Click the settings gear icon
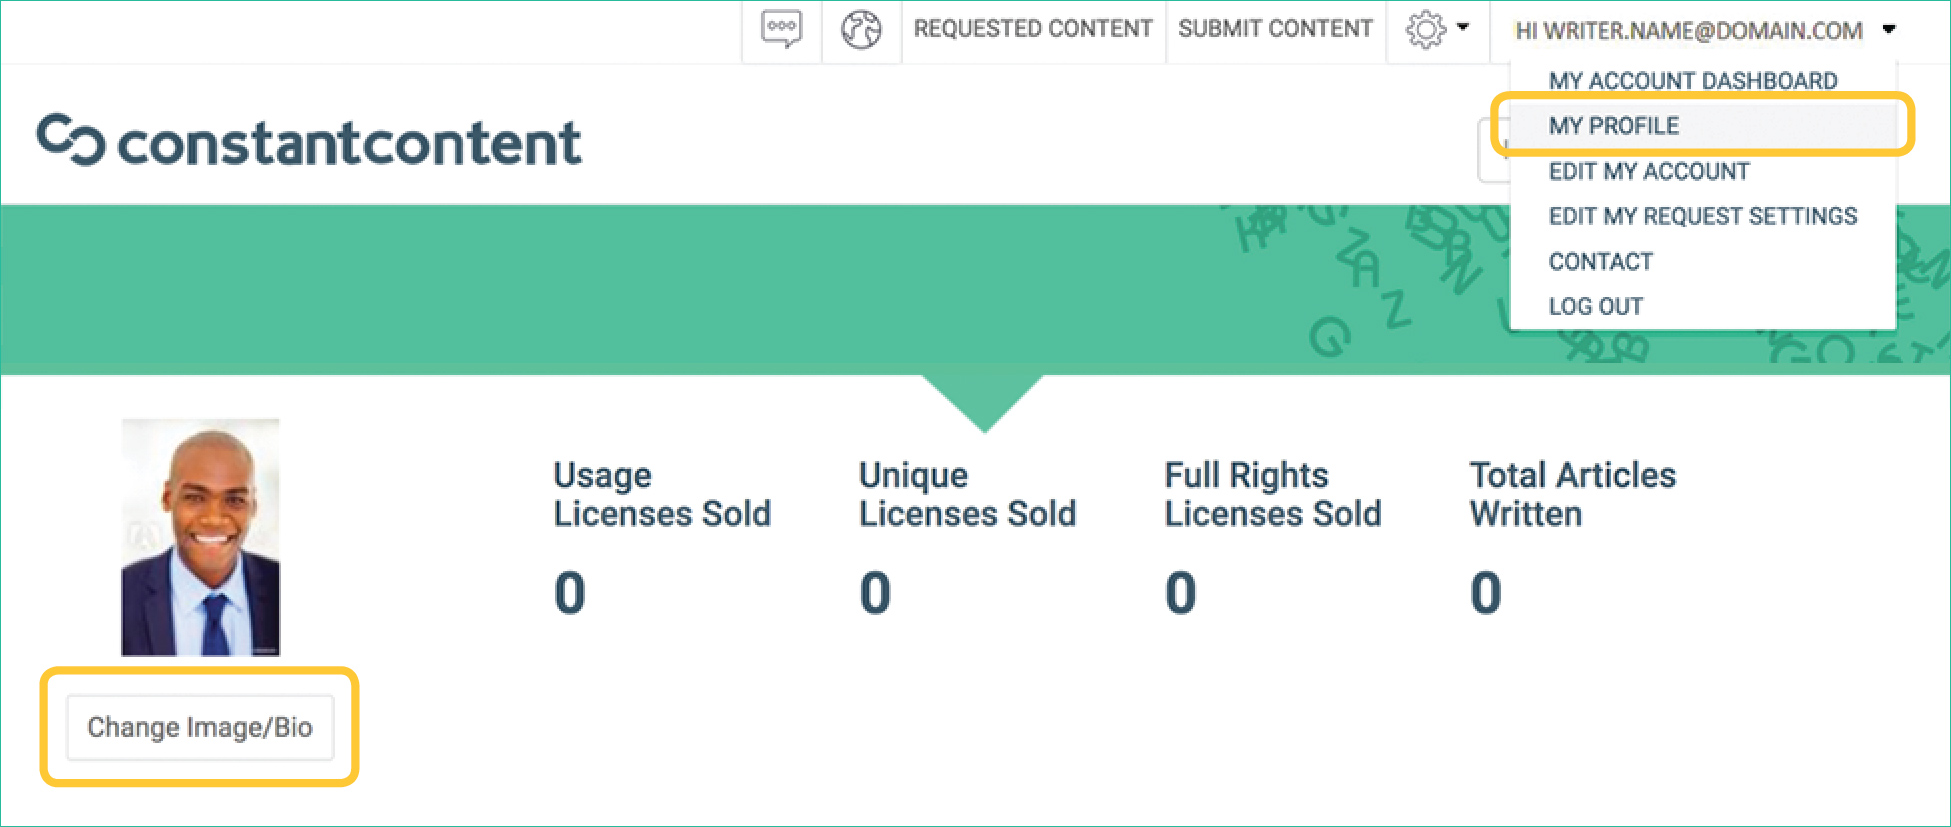 point(1425,30)
